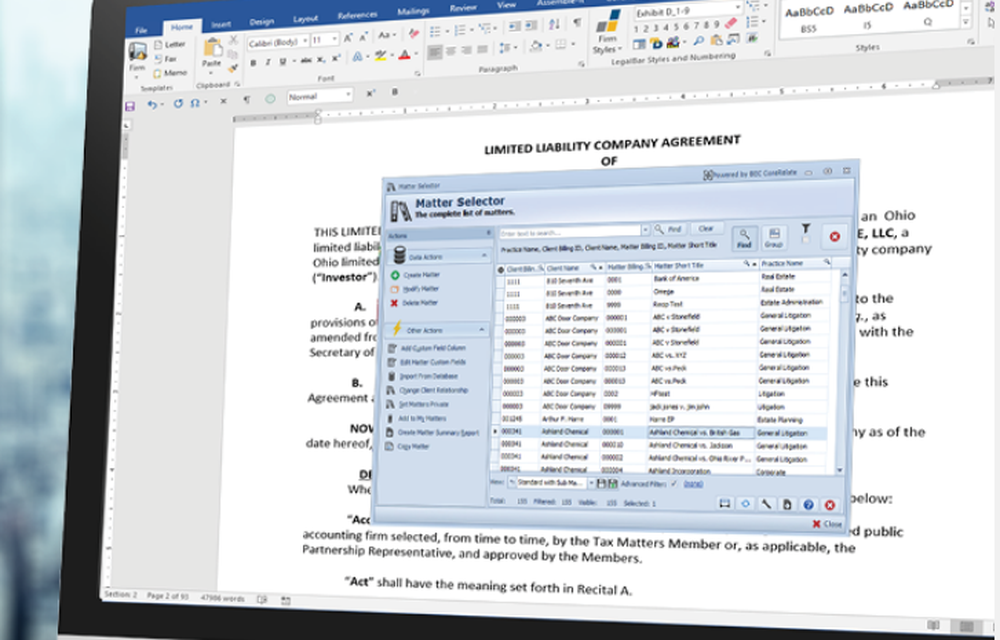Screen dimensions: 1000x640
Task: Click the Letter template button
Action: pyautogui.click(x=170, y=45)
